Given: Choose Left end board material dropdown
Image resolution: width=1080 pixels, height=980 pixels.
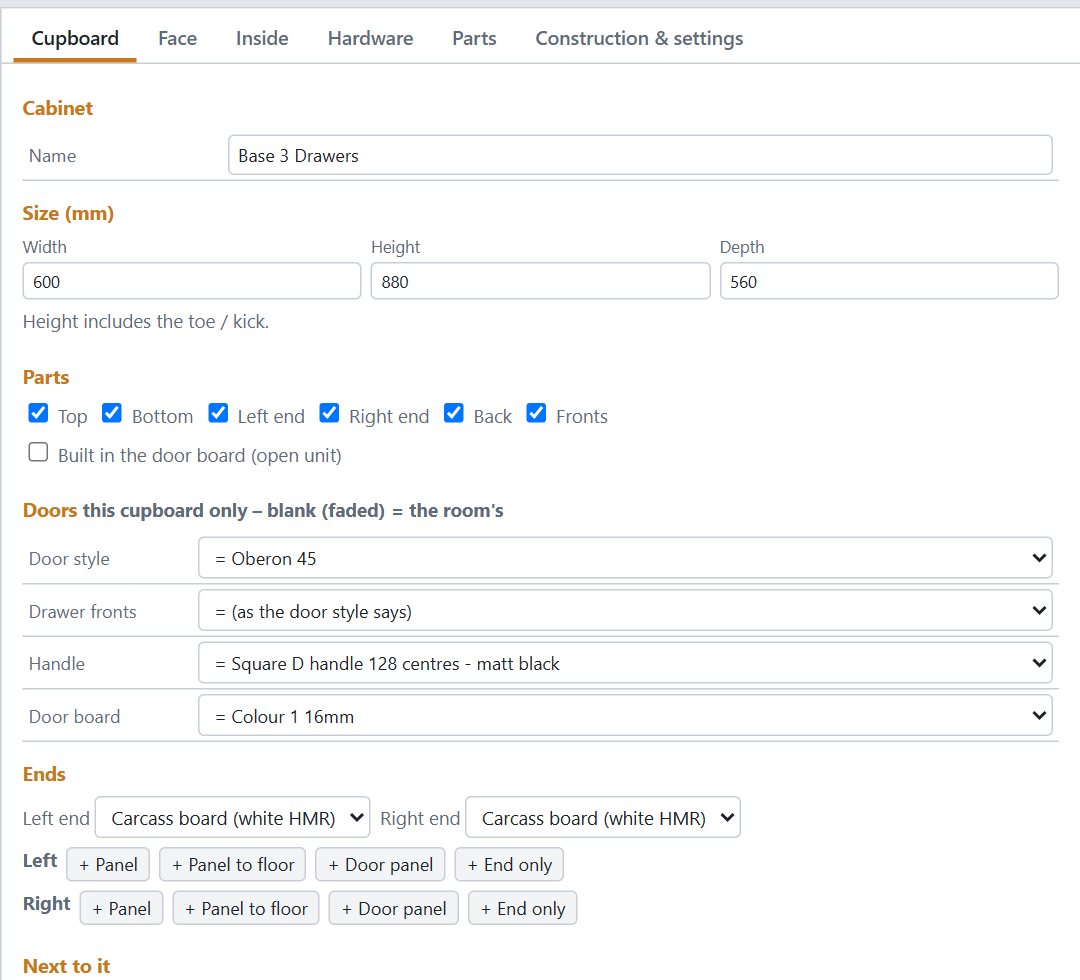Looking at the screenshot, I should [x=232, y=817].
